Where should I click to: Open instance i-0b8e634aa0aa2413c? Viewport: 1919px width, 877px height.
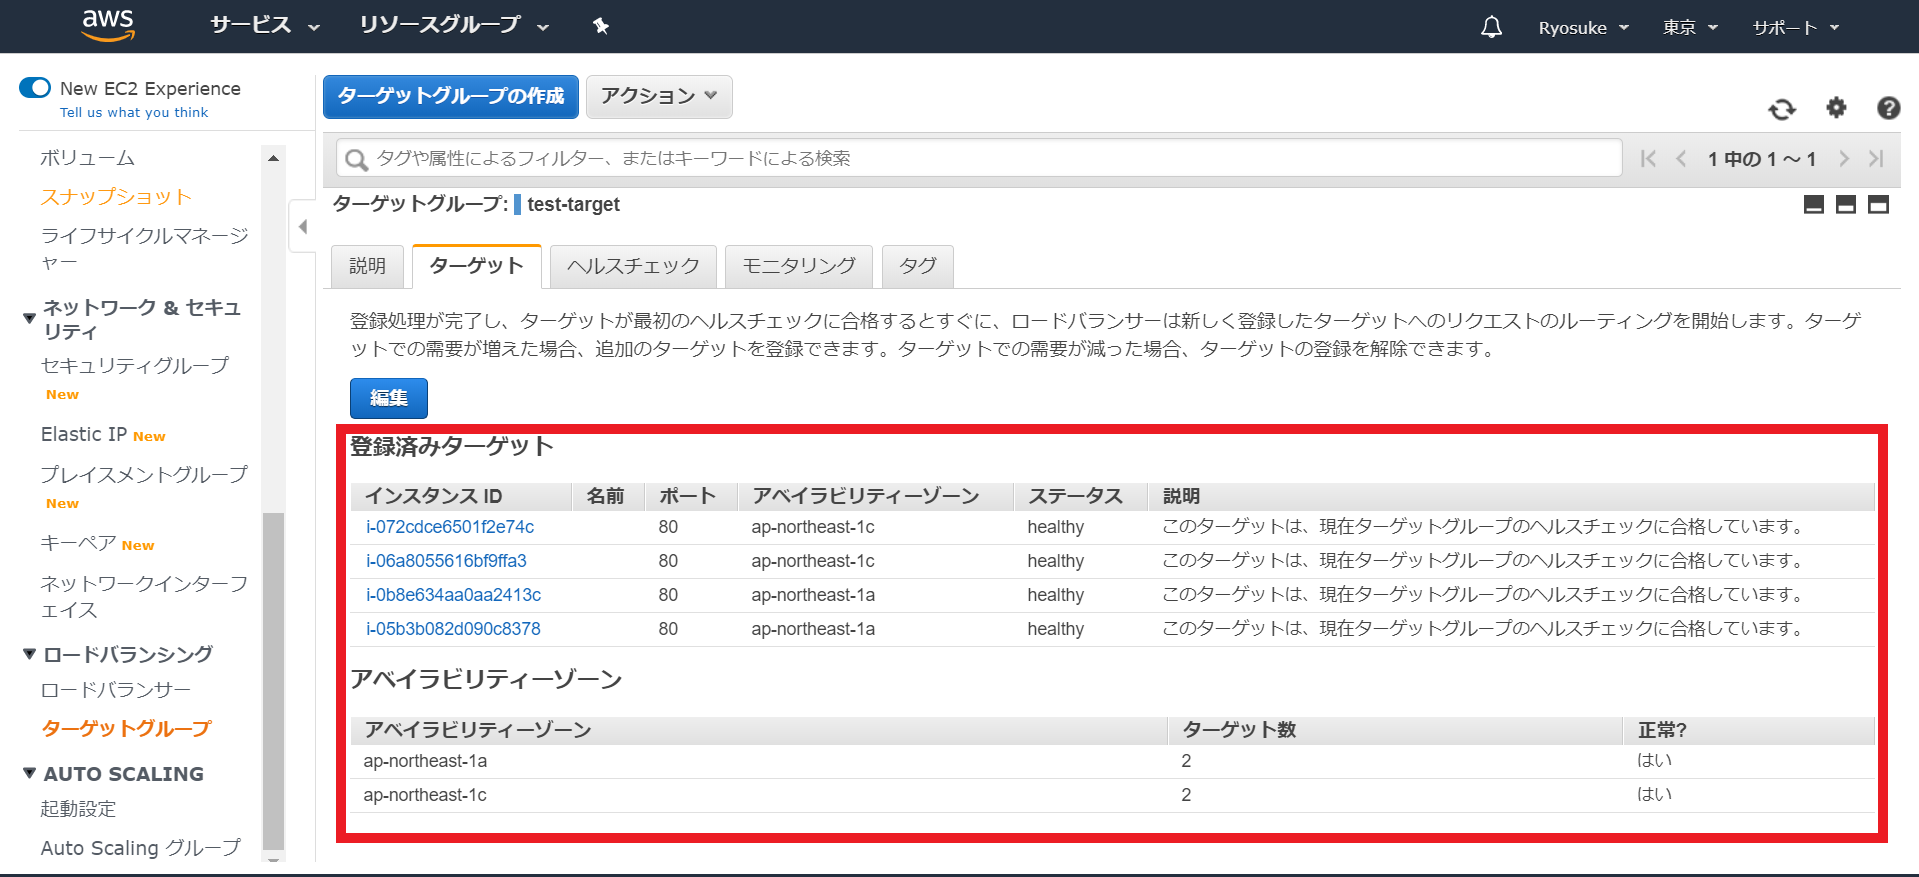[453, 595]
